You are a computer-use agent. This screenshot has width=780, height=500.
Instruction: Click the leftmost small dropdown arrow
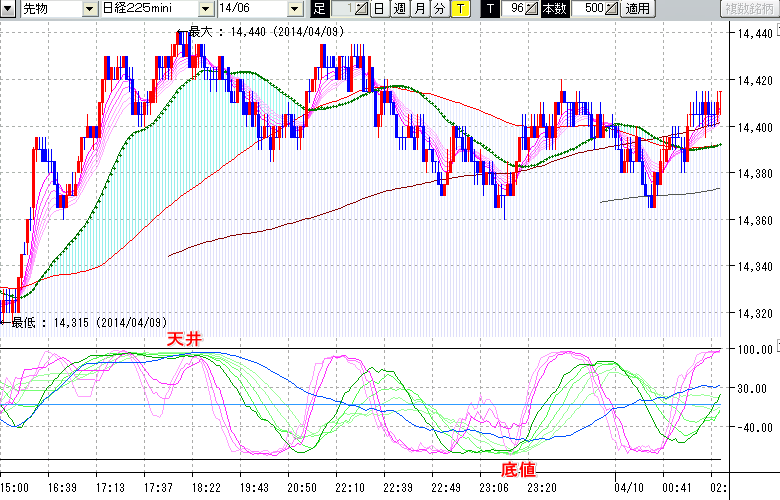point(8,9)
